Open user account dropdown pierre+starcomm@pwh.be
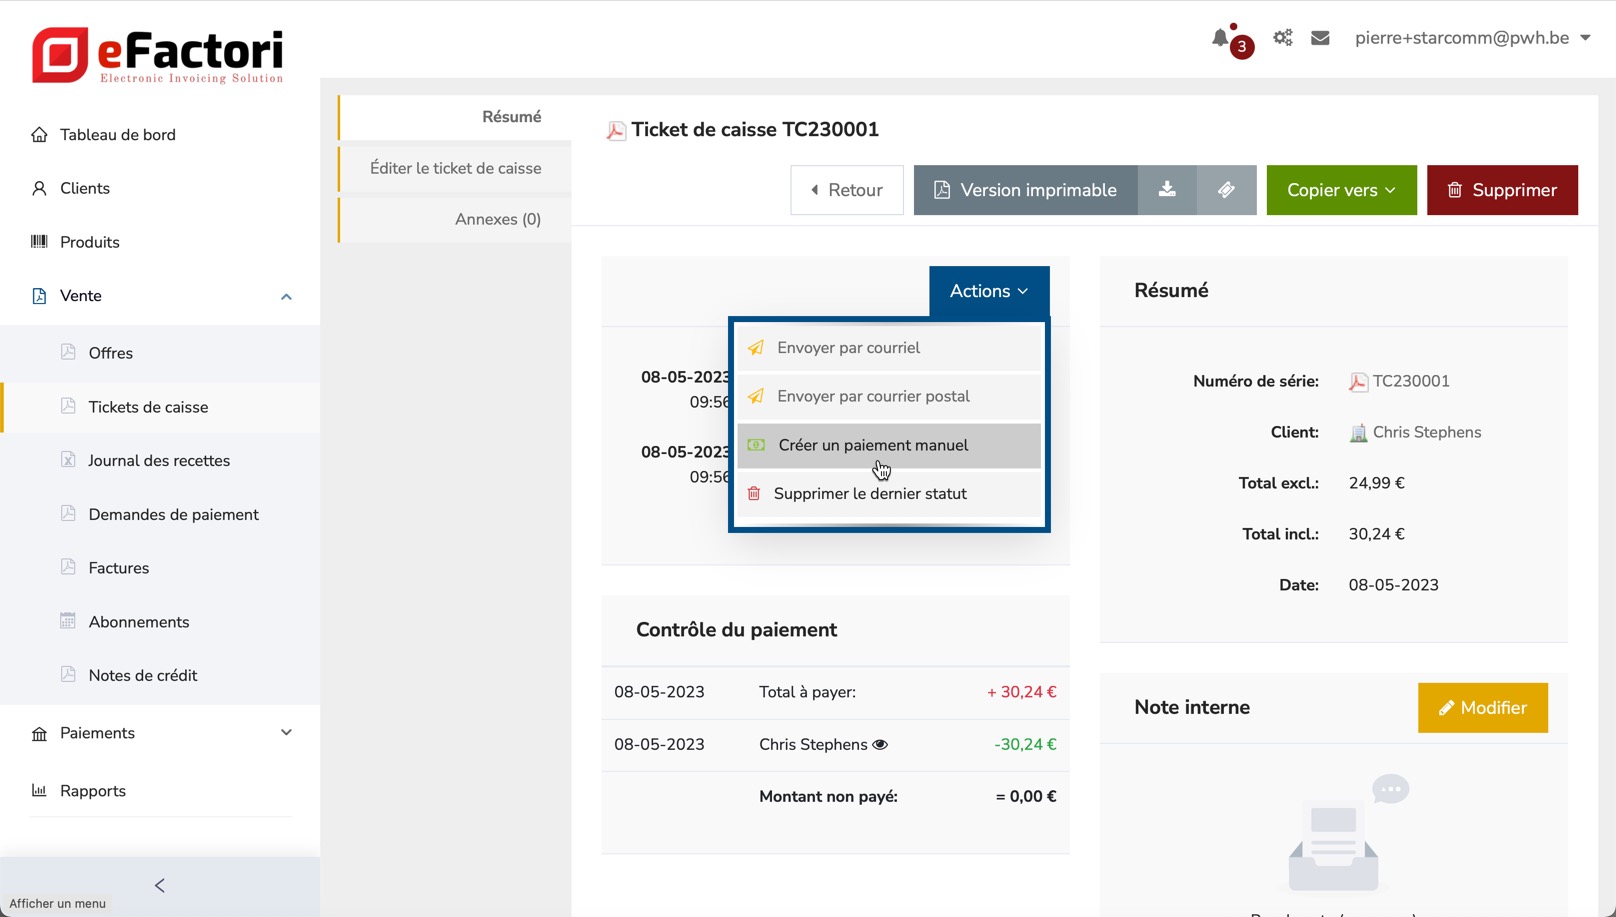Viewport: 1616px width, 917px height. pyautogui.click(x=1472, y=38)
